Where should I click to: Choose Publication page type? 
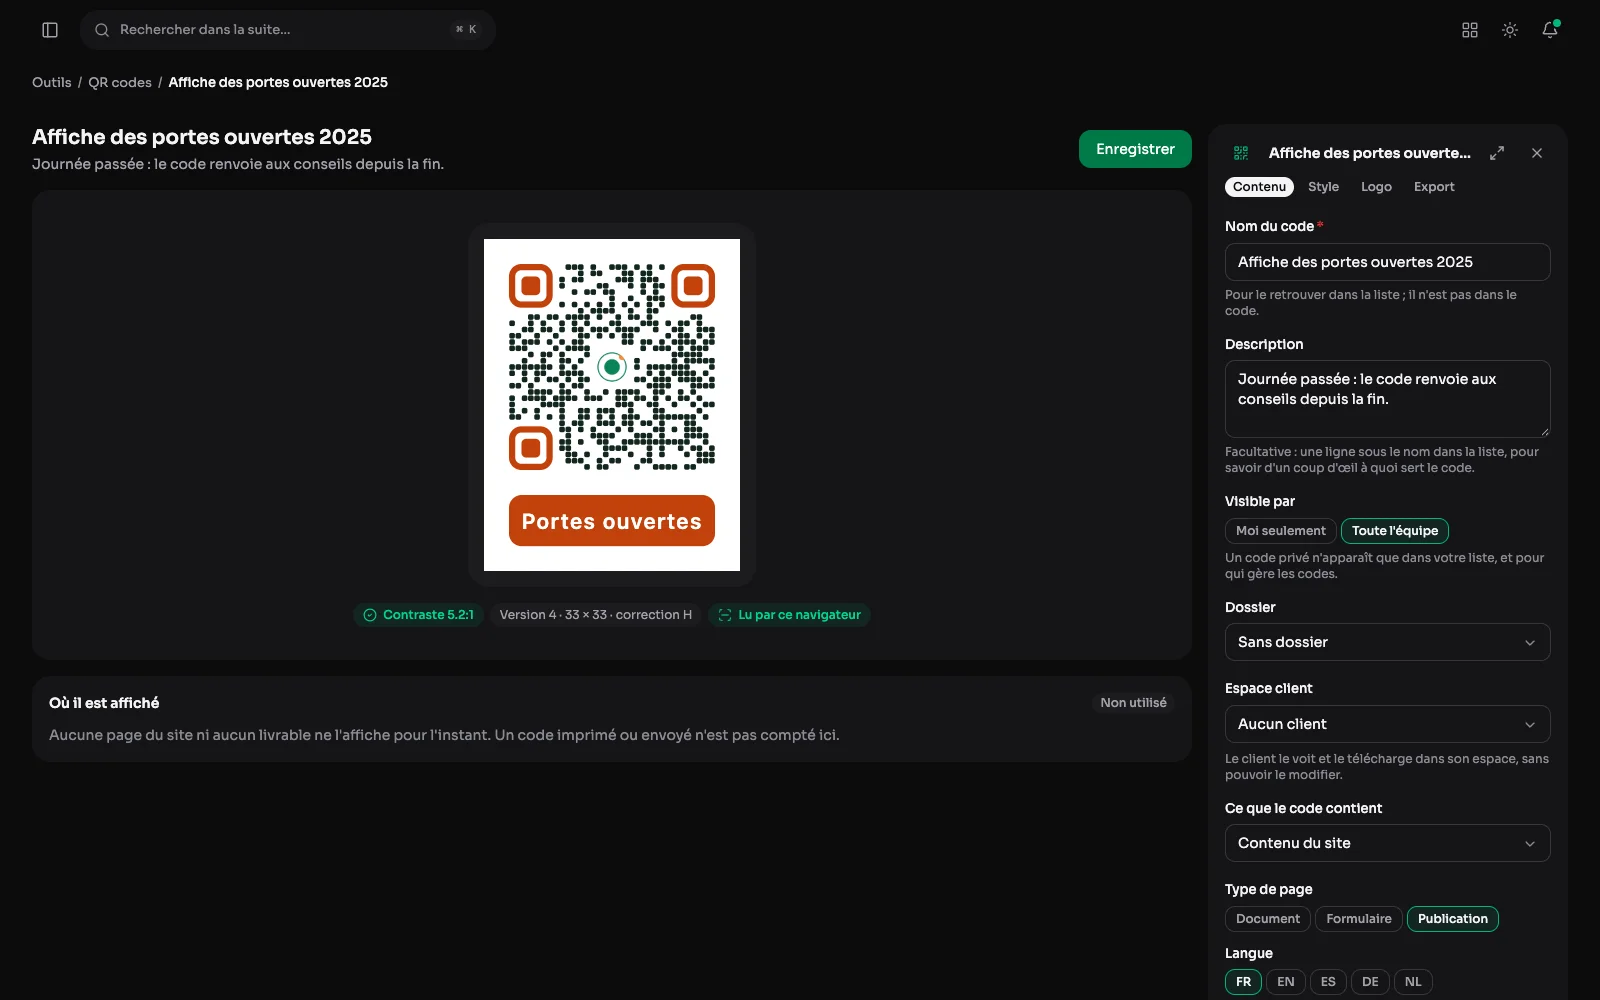(1453, 919)
